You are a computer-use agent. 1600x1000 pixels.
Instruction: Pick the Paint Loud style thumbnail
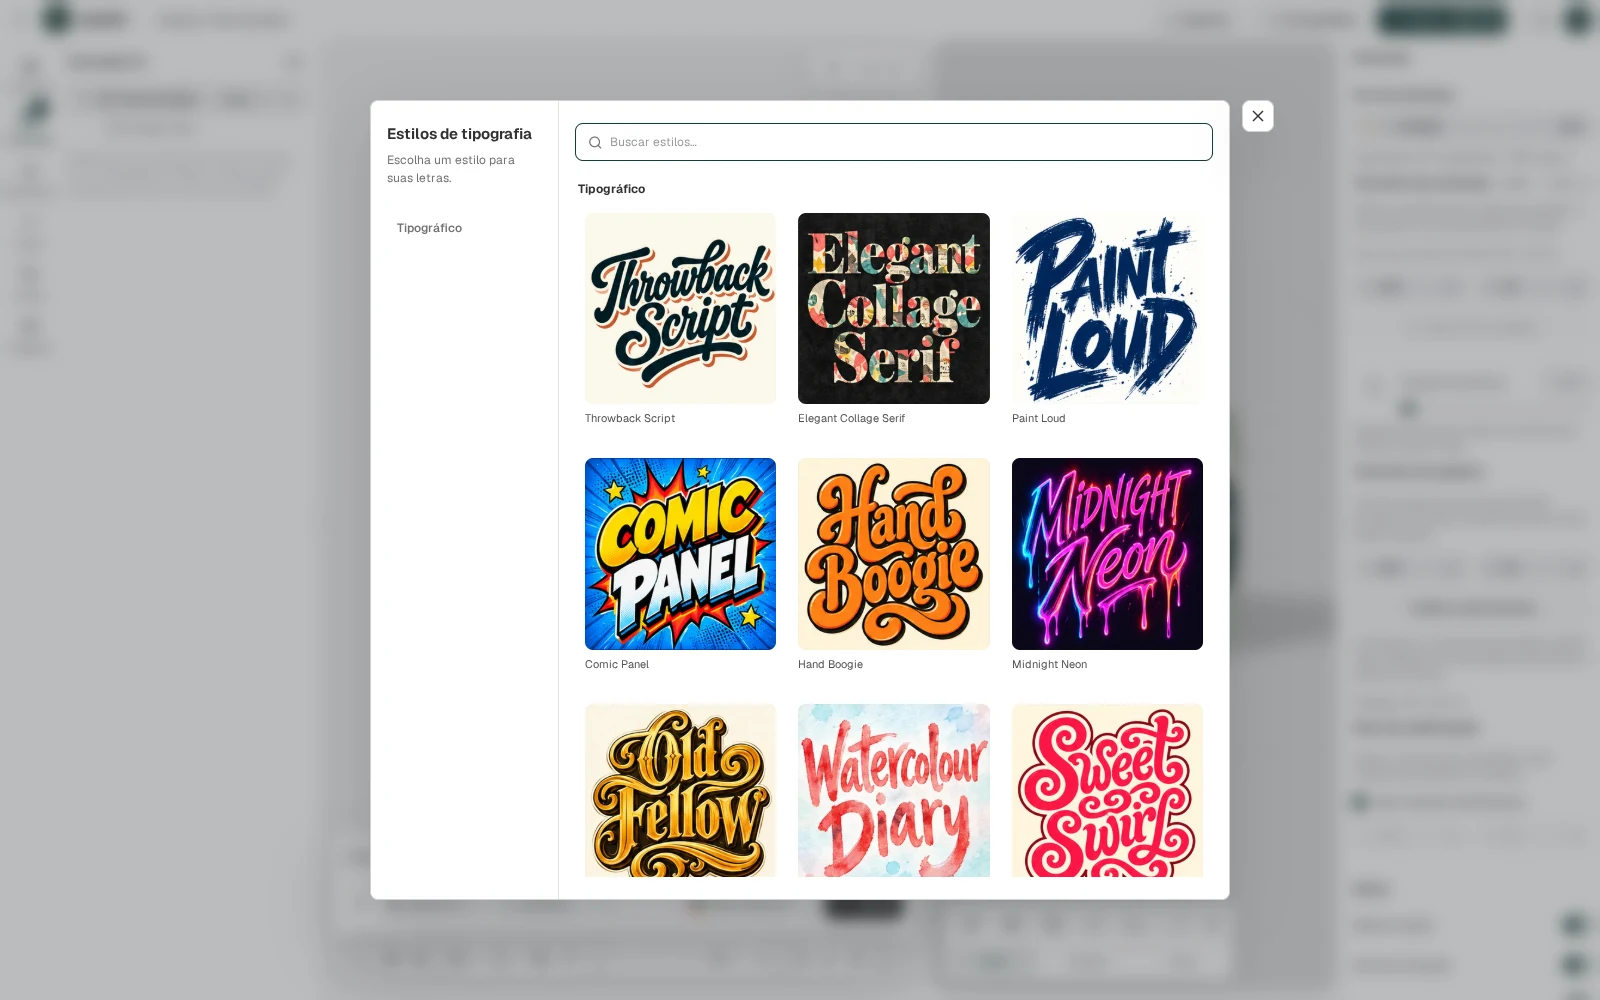(1107, 308)
